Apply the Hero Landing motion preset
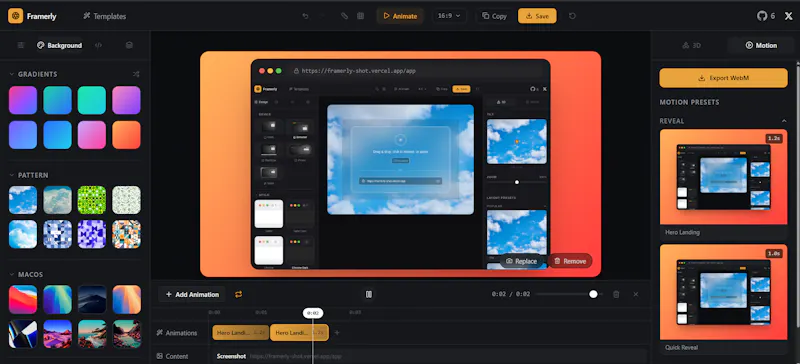 click(723, 184)
